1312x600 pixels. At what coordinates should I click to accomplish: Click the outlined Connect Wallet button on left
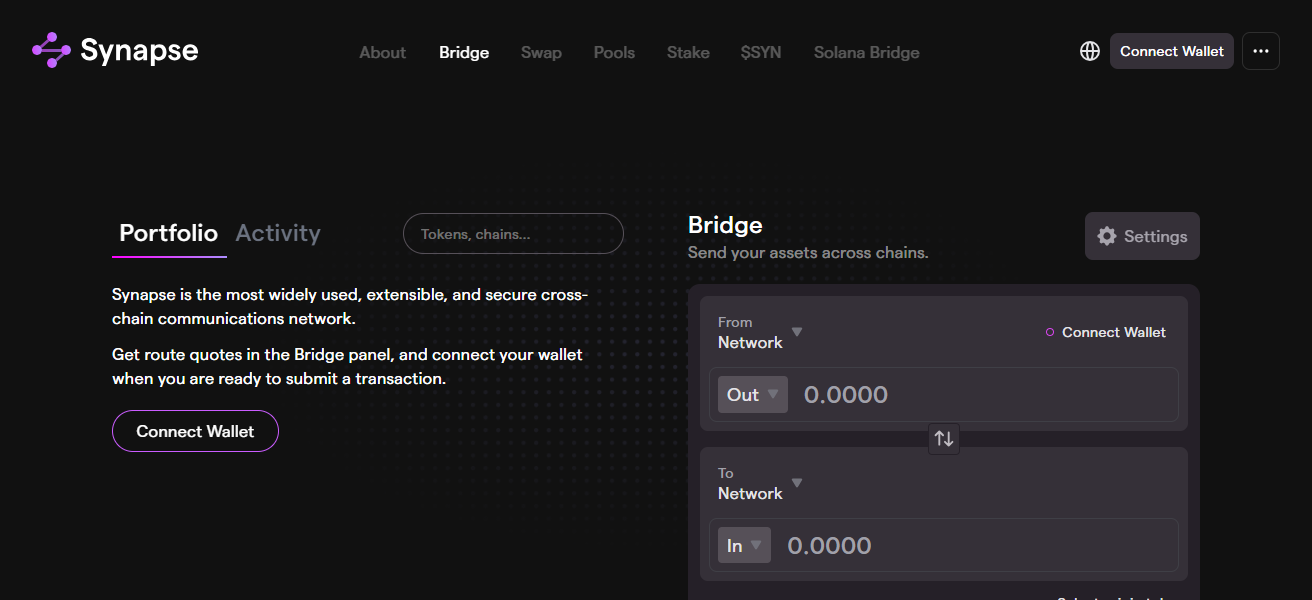tap(195, 431)
